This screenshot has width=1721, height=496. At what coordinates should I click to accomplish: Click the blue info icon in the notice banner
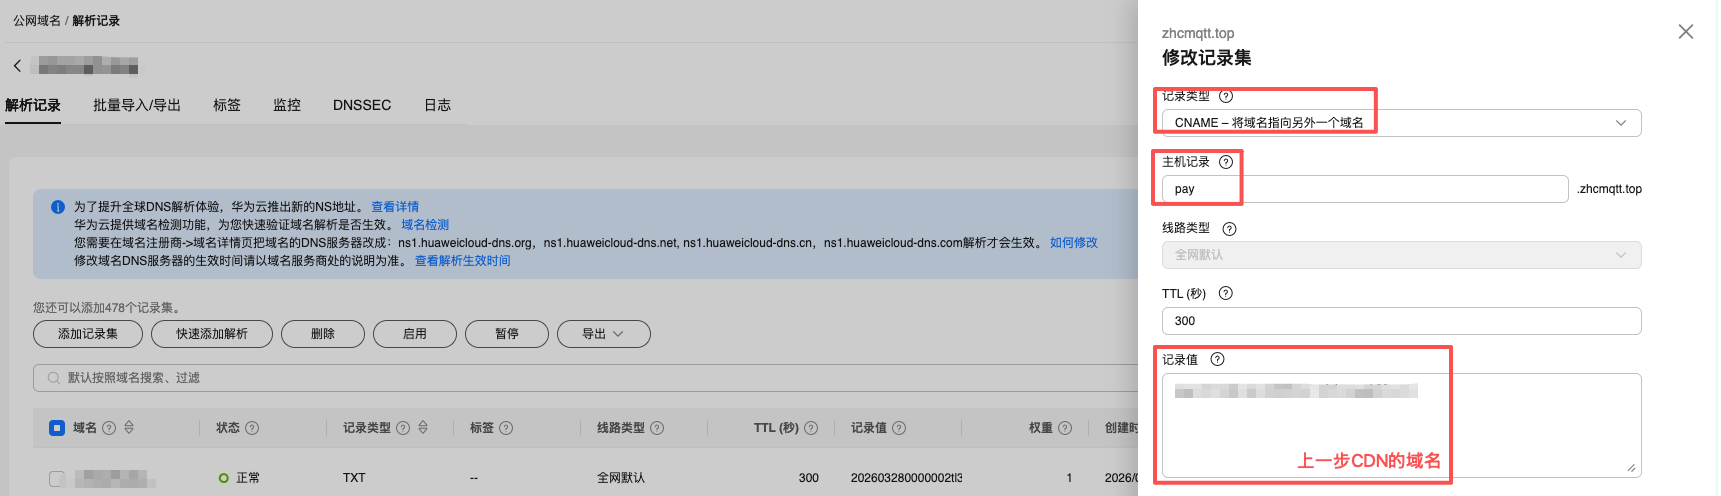[x=58, y=207]
